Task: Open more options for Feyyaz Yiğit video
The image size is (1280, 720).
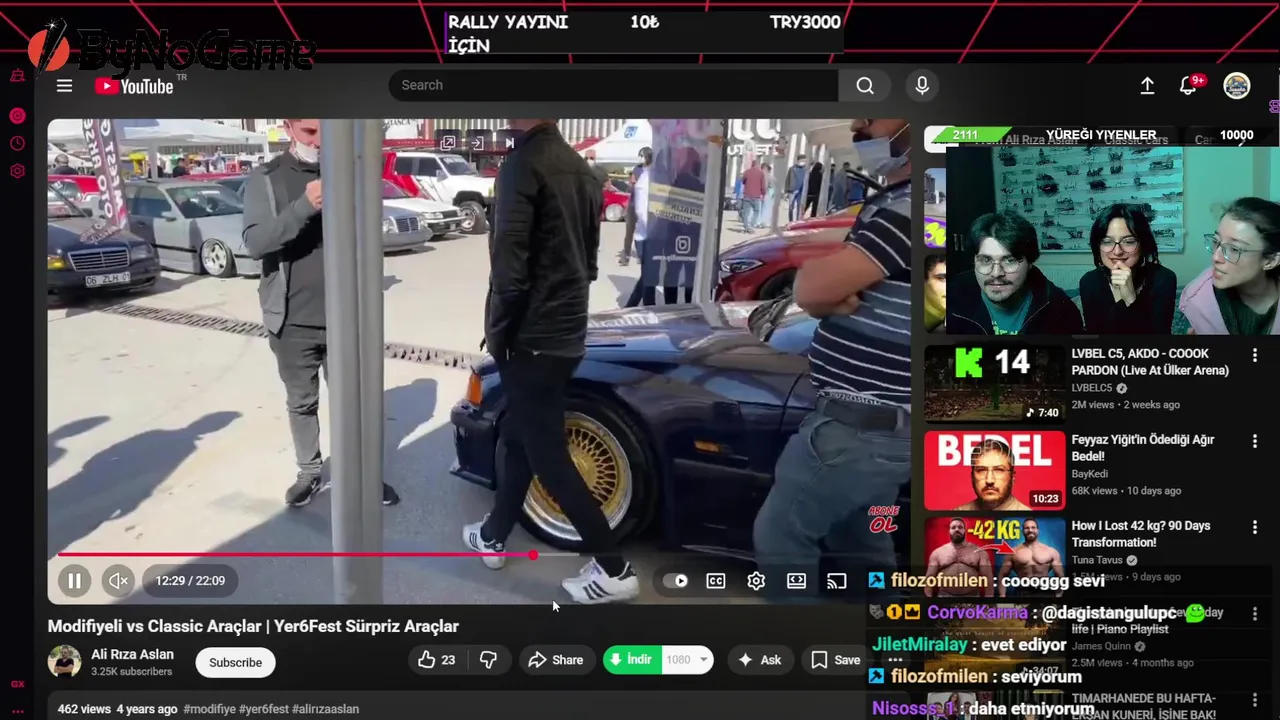Action: click(1254, 441)
